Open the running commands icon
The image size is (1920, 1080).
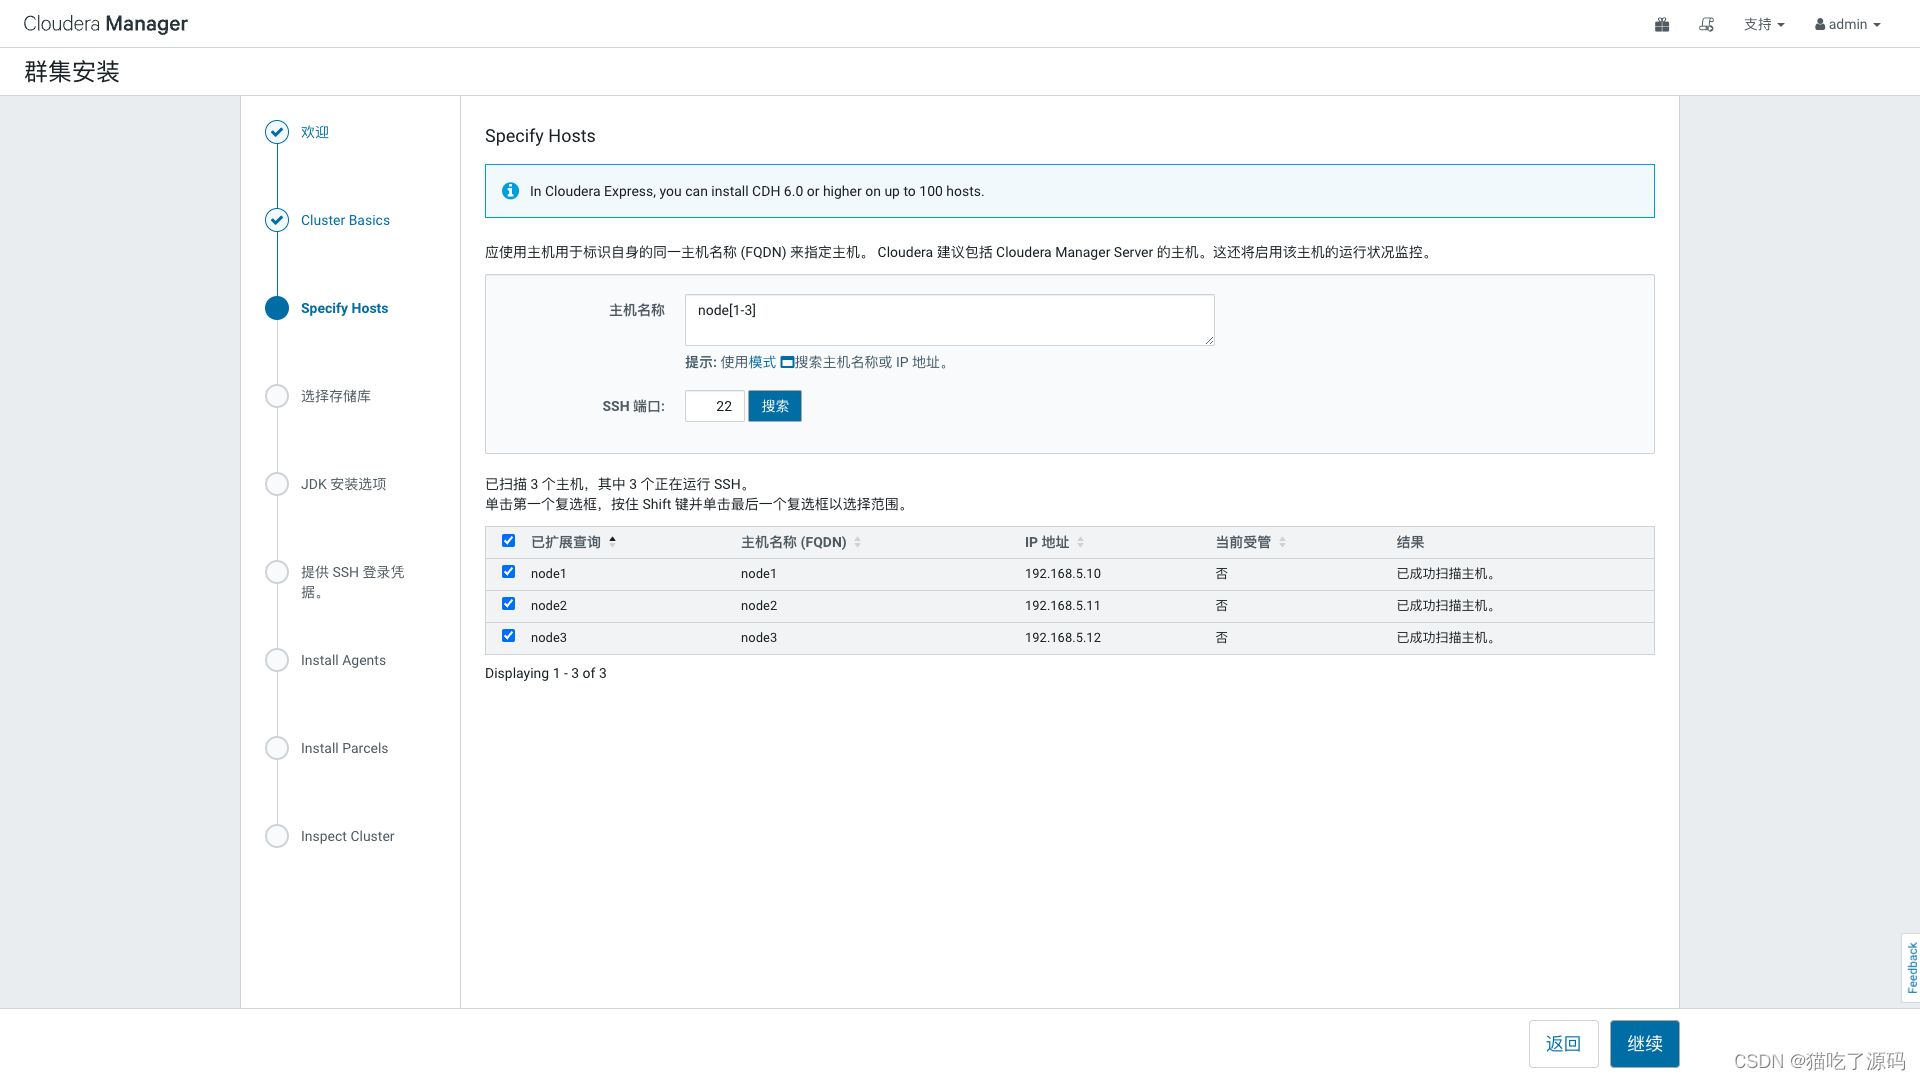[1707, 24]
